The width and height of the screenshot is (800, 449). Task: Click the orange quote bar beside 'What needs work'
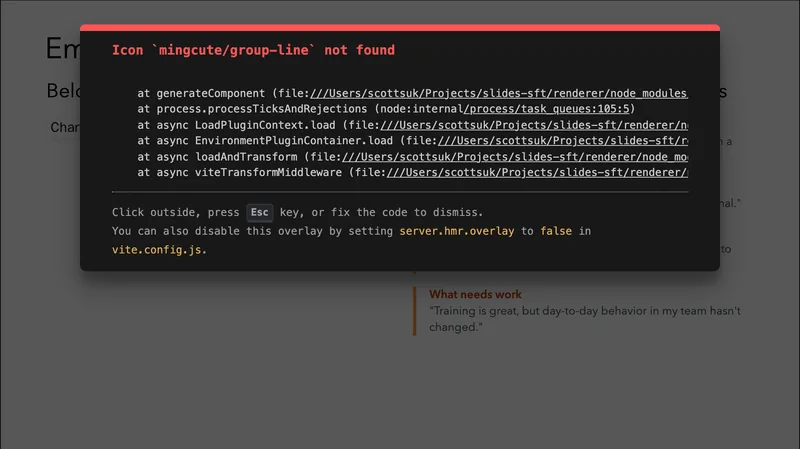[415, 311]
